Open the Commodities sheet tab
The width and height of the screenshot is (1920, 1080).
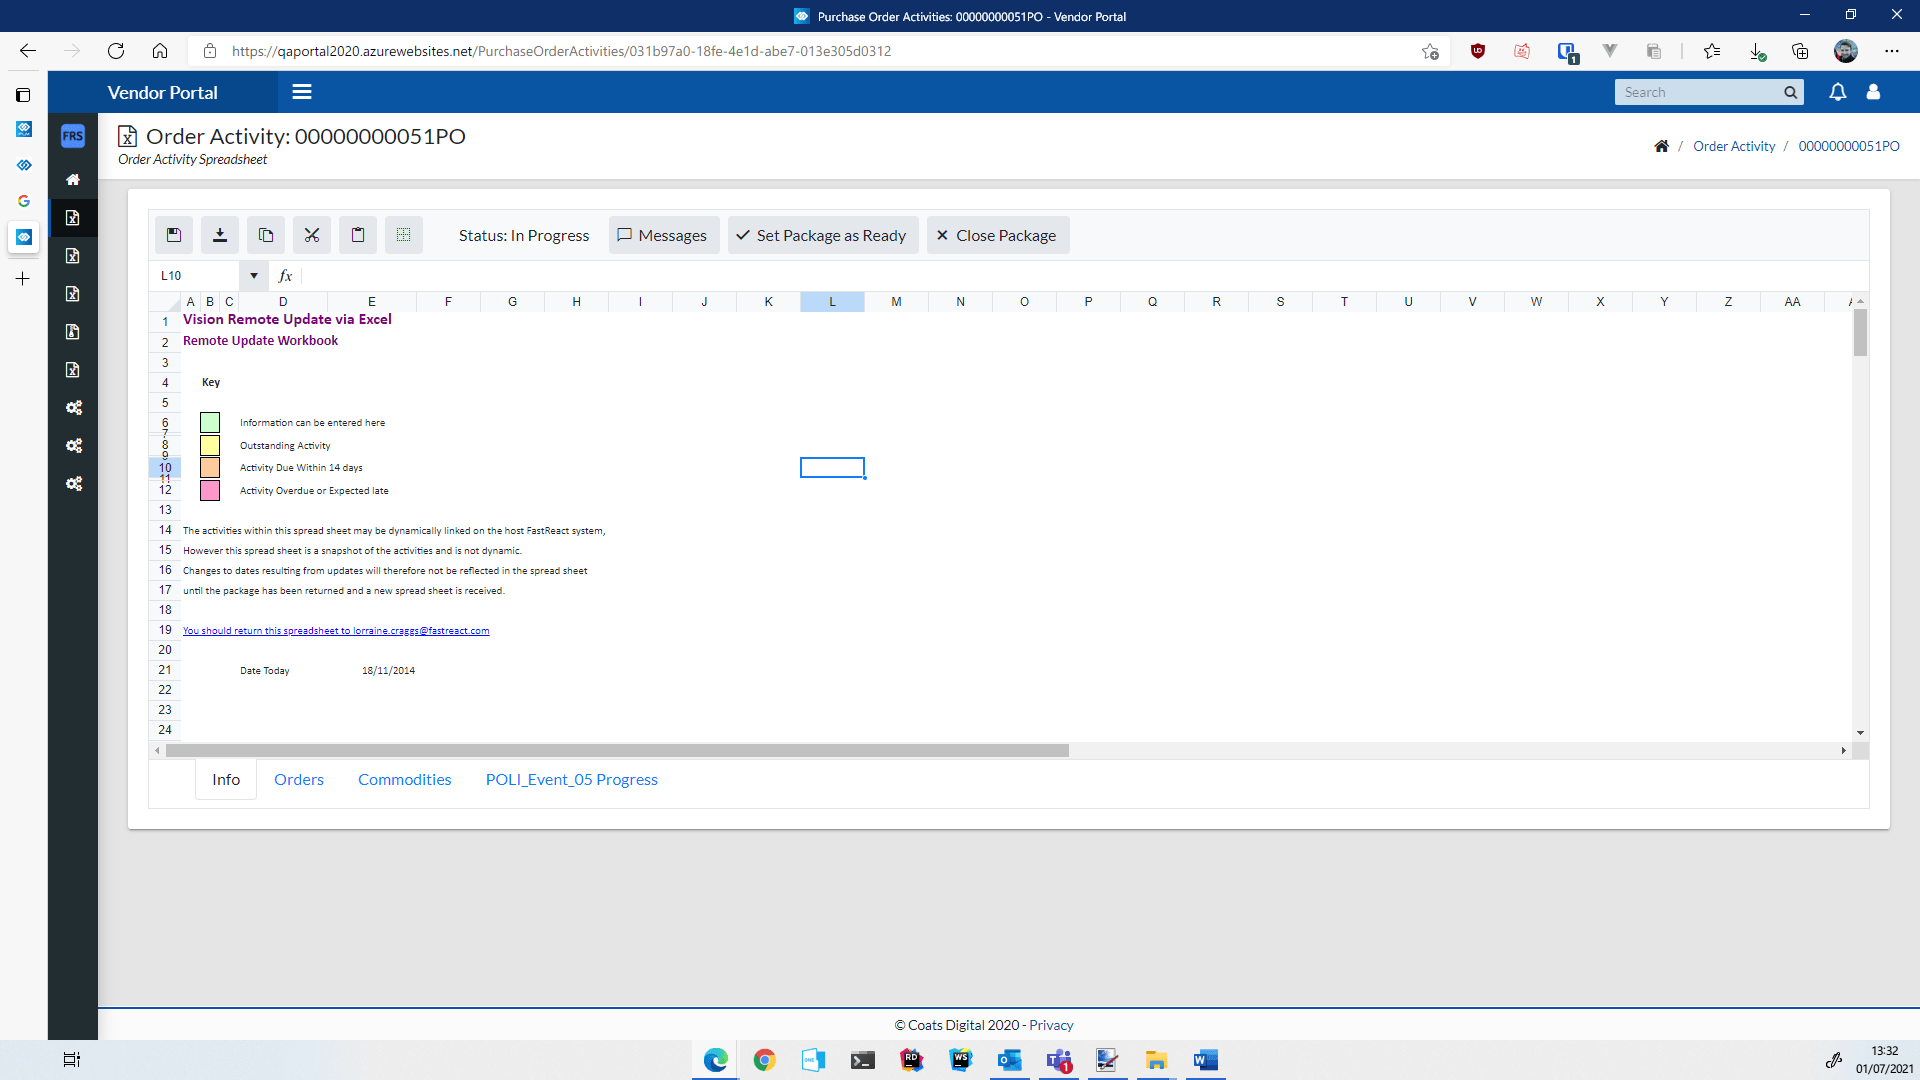pyautogui.click(x=404, y=780)
